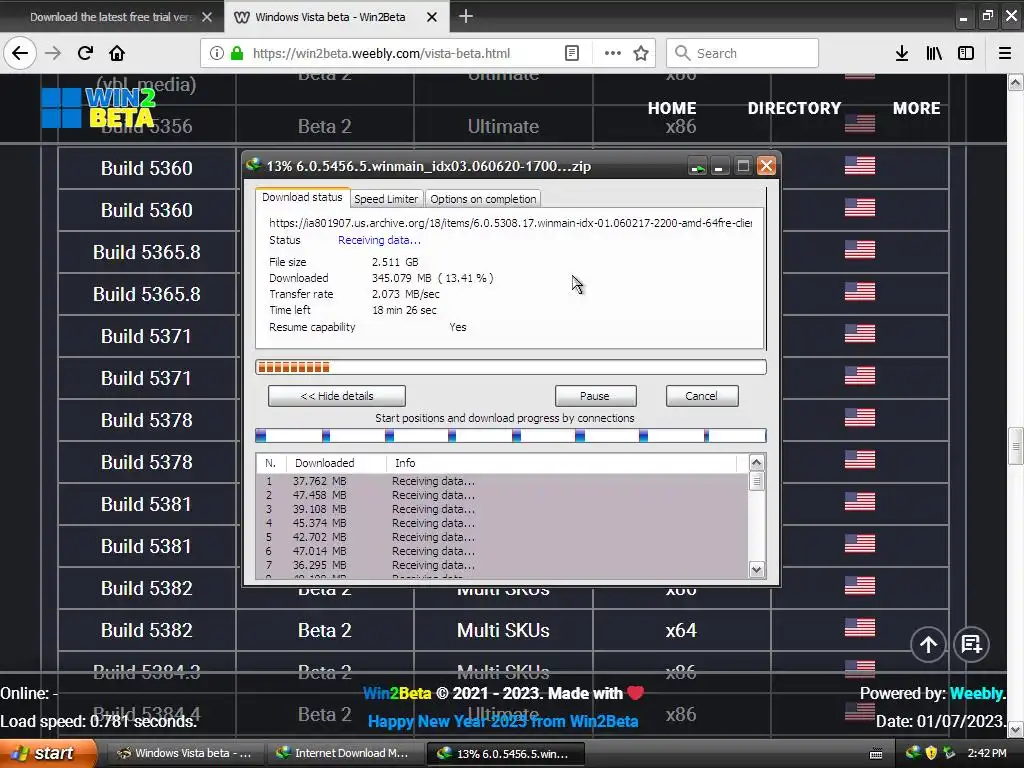
Task: Click the Downloaded column header
Action: pos(336,463)
